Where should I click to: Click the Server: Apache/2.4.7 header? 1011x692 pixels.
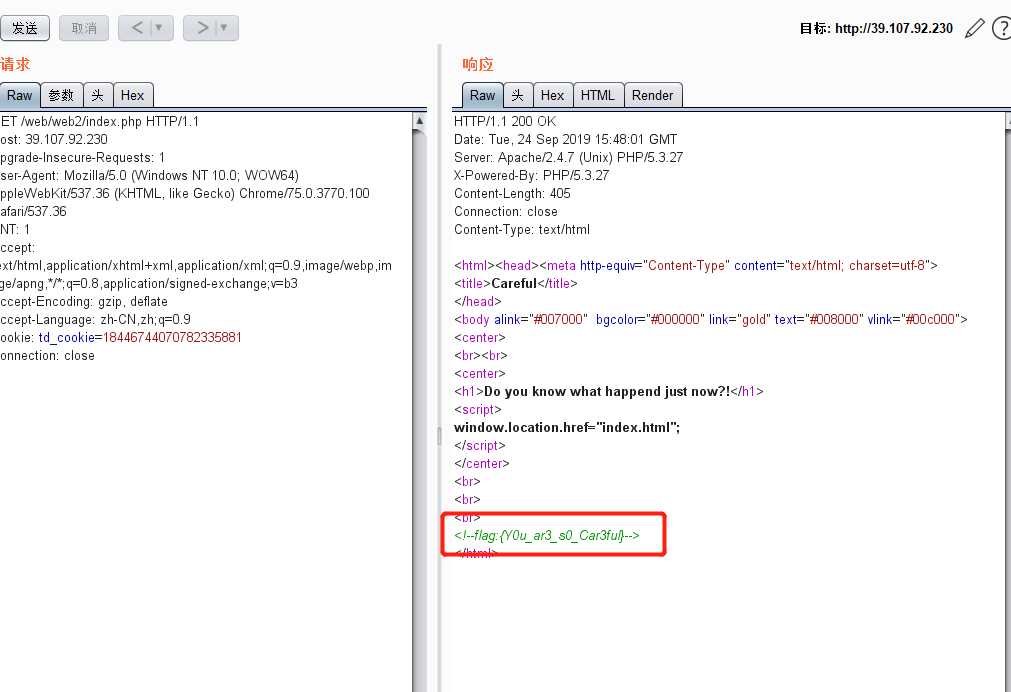(568, 157)
